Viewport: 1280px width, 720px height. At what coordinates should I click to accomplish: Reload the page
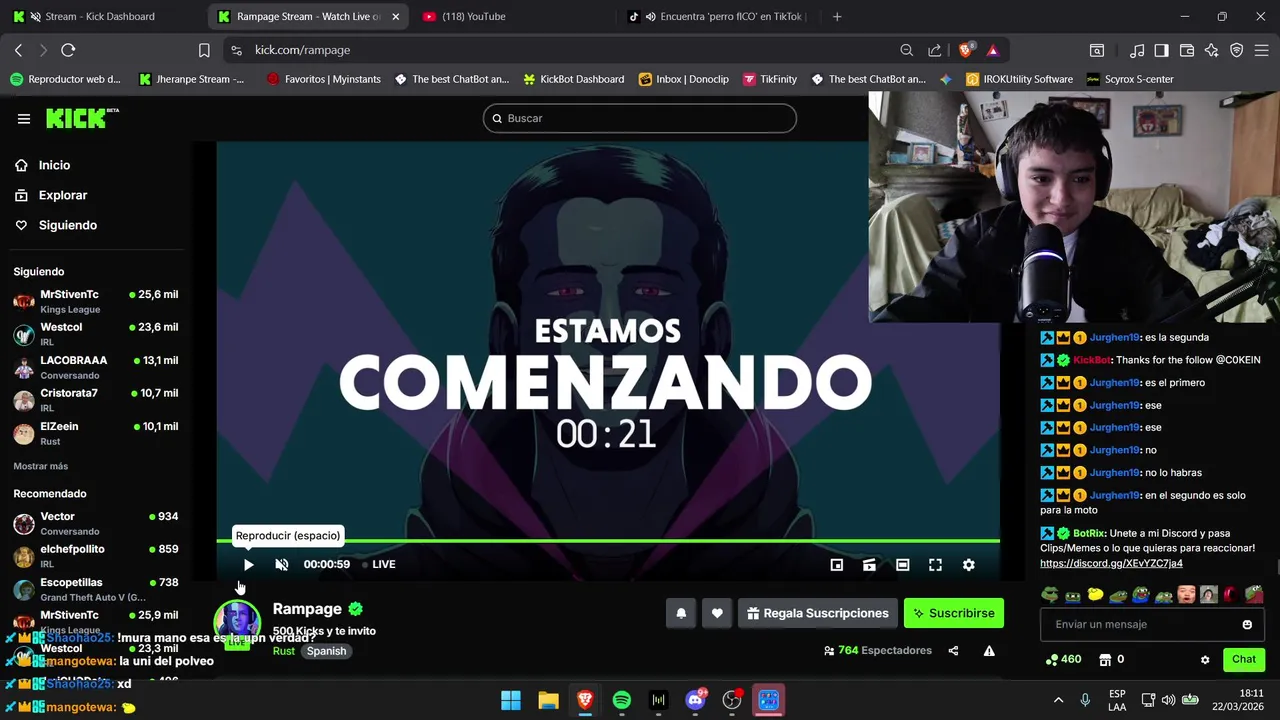coord(68,50)
